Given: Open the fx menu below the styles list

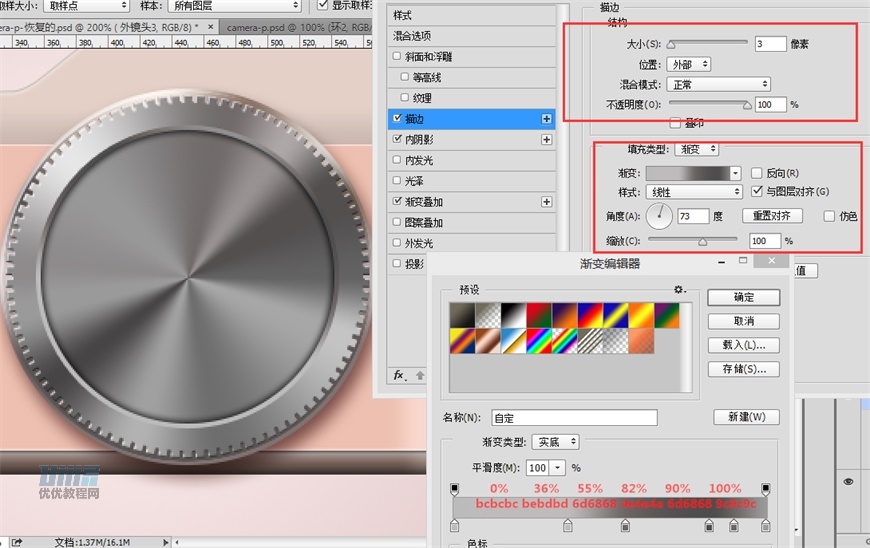Looking at the screenshot, I should (399, 376).
